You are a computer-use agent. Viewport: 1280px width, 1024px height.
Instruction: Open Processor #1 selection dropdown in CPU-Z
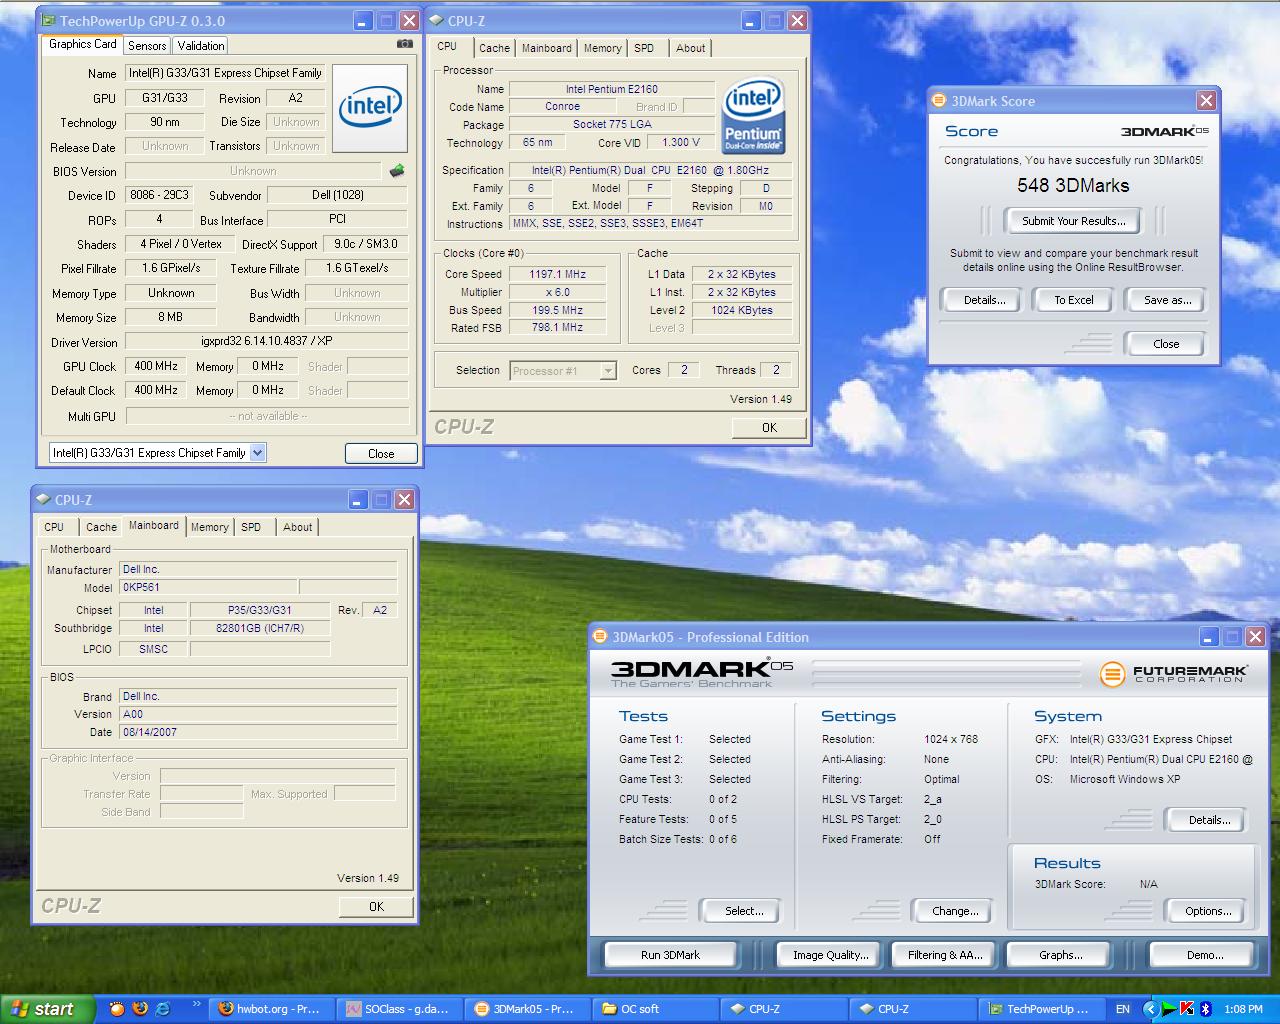607,371
